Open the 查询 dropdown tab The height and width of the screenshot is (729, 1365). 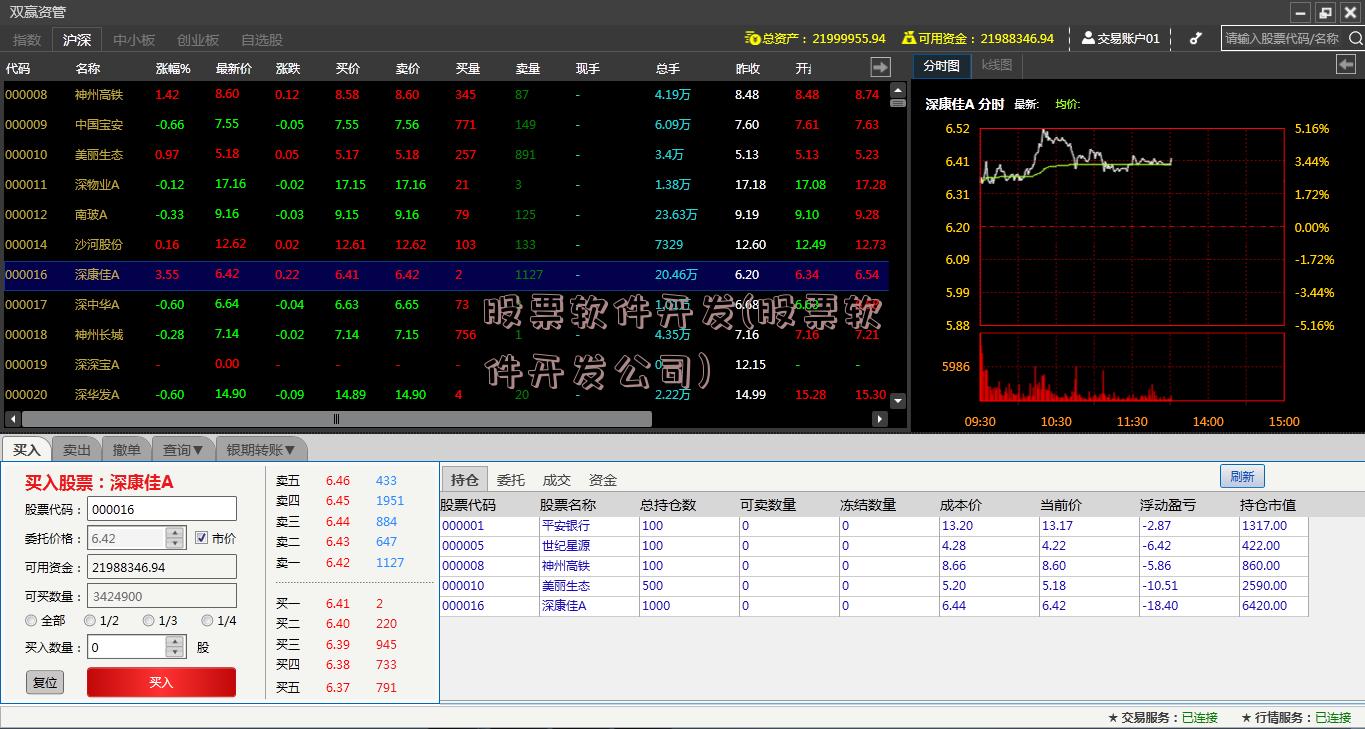(x=183, y=450)
